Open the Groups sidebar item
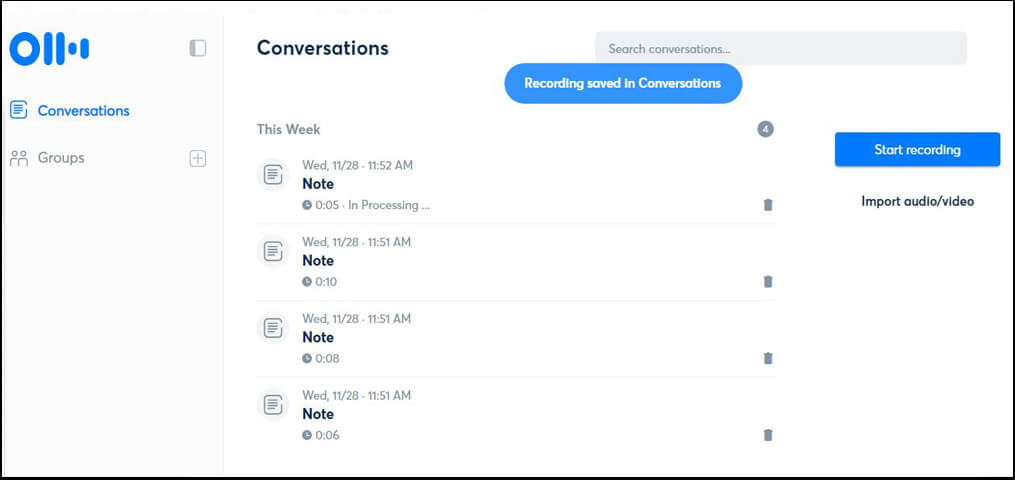1015x480 pixels. [61, 158]
